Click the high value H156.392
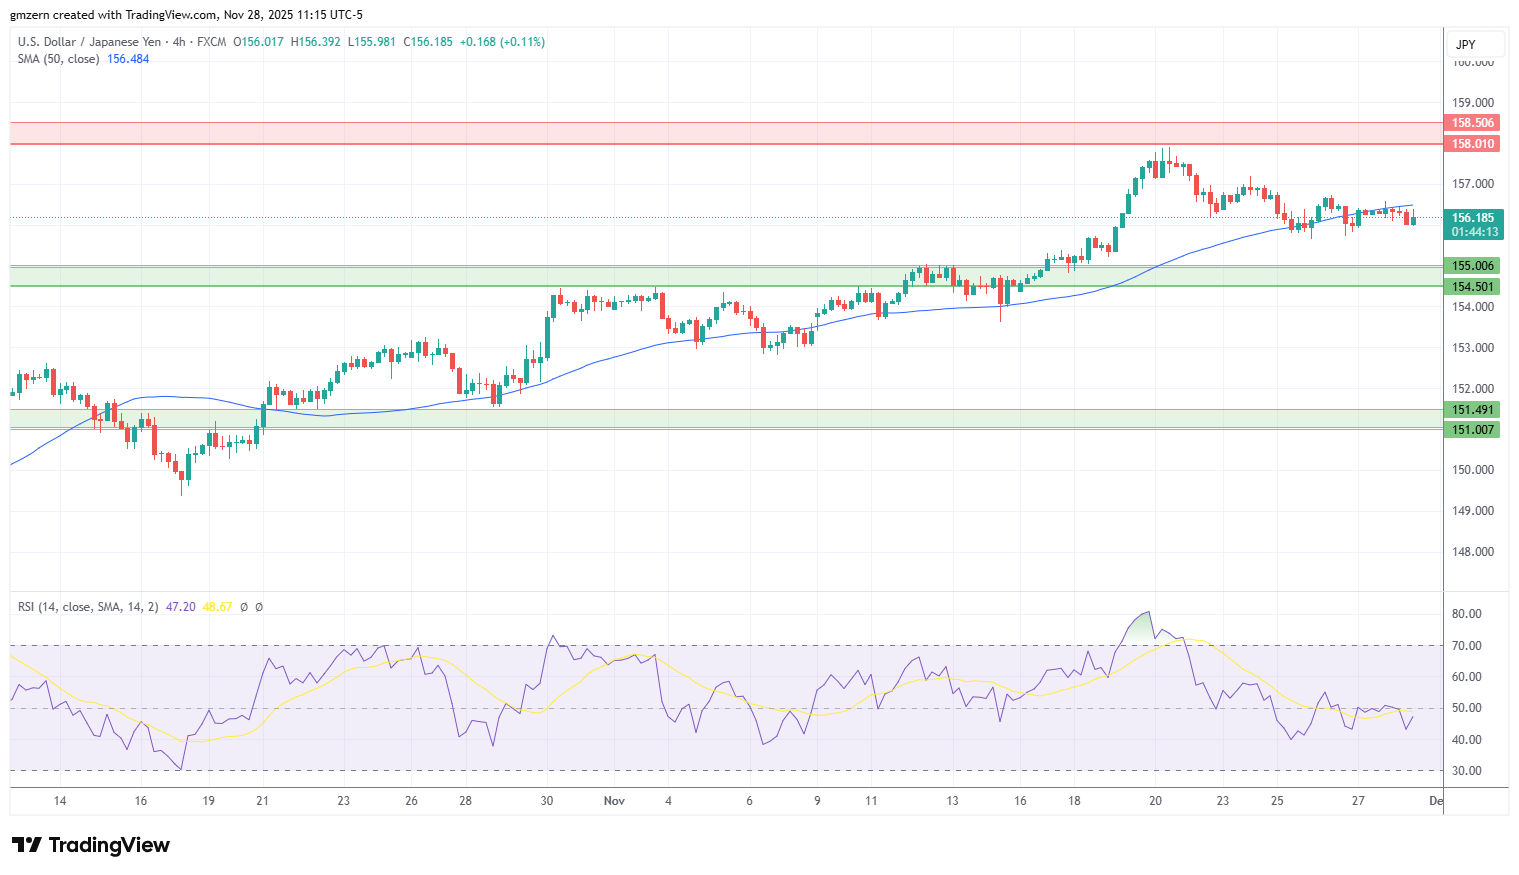1519x875 pixels. click(x=315, y=42)
